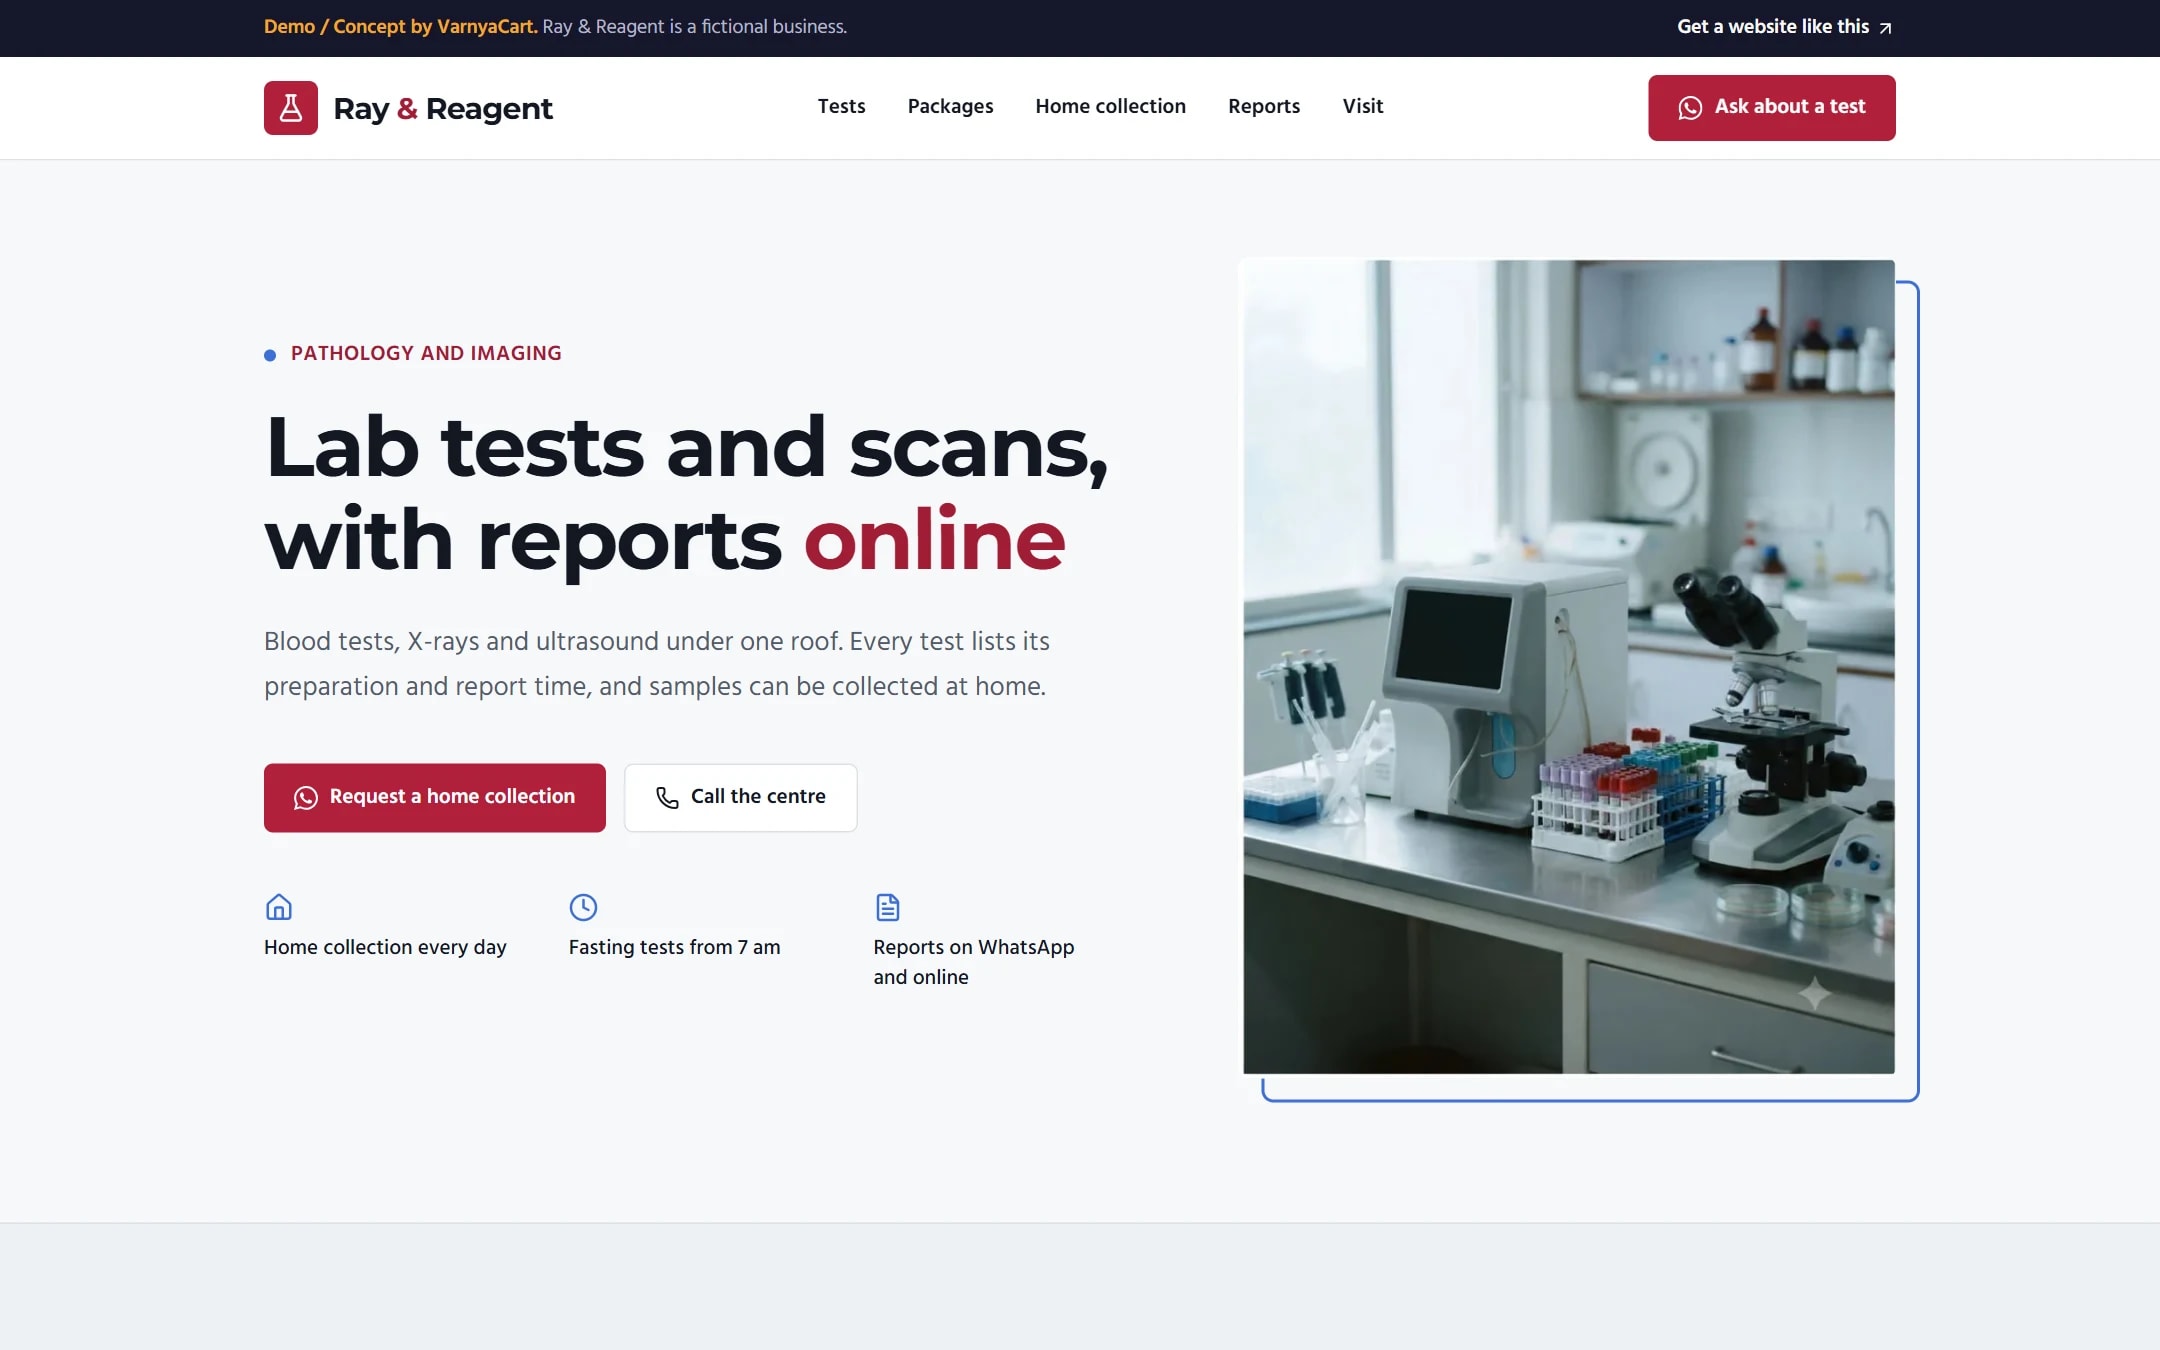Open the Tests nav item
This screenshot has height=1350, width=2160.
click(841, 106)
